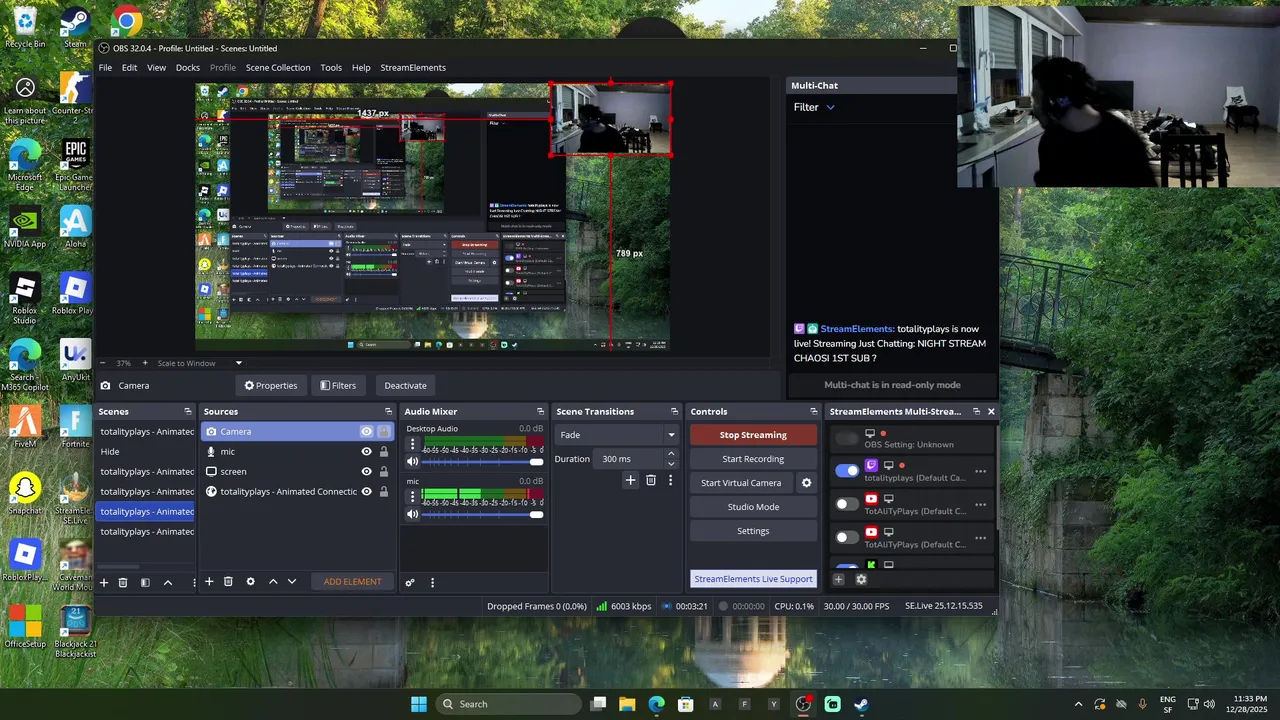
Task: Mute the mic channel speaker icon
Action: tap(412, 514)
